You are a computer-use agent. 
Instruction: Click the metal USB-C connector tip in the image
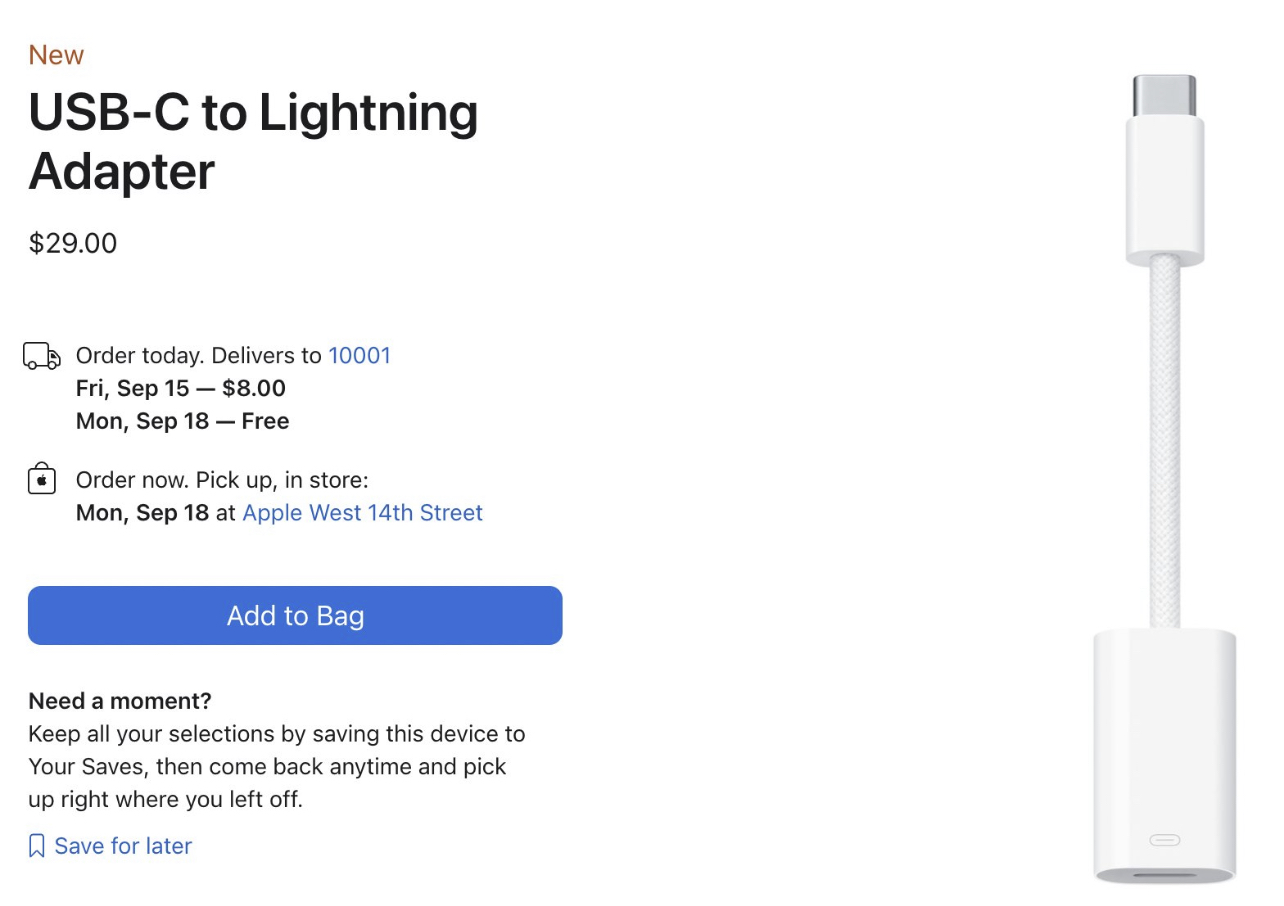[1164, 96]
